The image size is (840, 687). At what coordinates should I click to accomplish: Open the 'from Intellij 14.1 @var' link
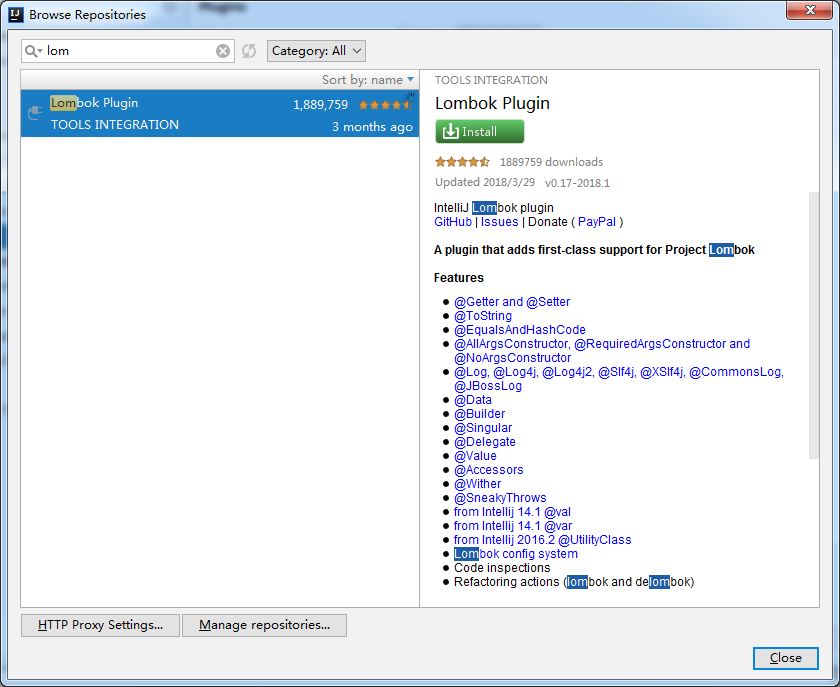[513, 526]
